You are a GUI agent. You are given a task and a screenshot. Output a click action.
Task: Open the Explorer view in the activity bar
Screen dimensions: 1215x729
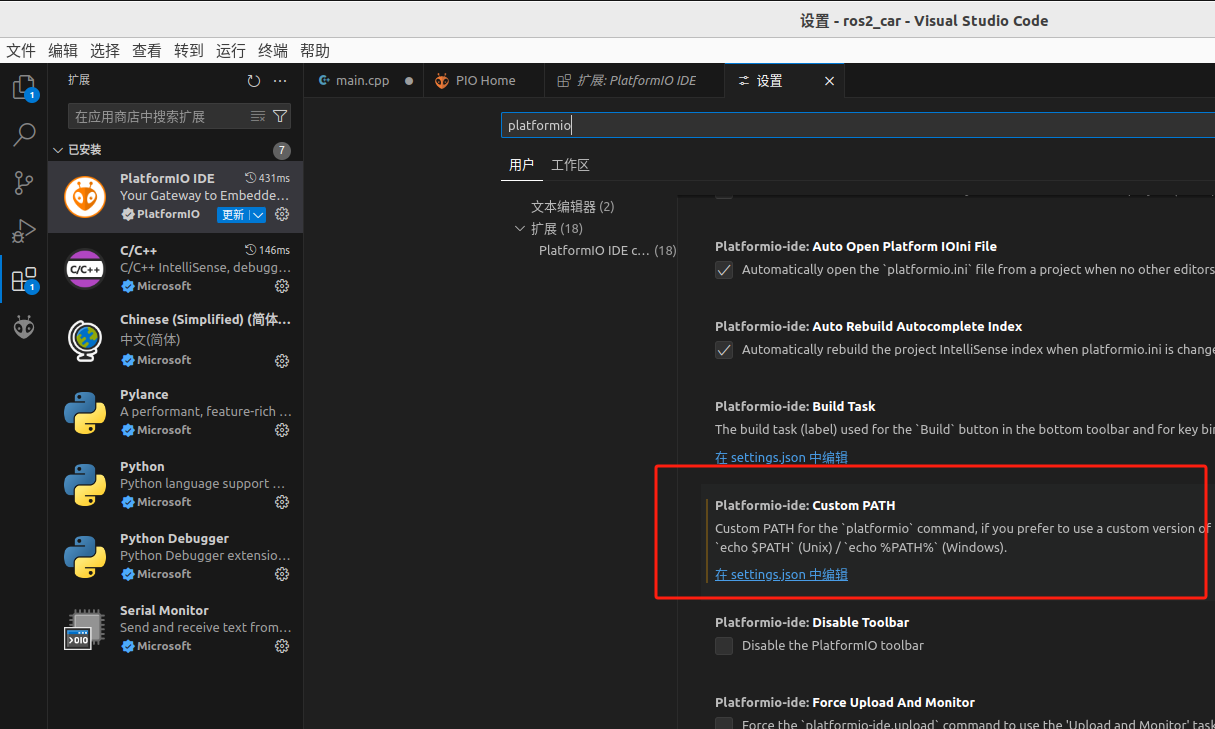click(x=23, y=88)
